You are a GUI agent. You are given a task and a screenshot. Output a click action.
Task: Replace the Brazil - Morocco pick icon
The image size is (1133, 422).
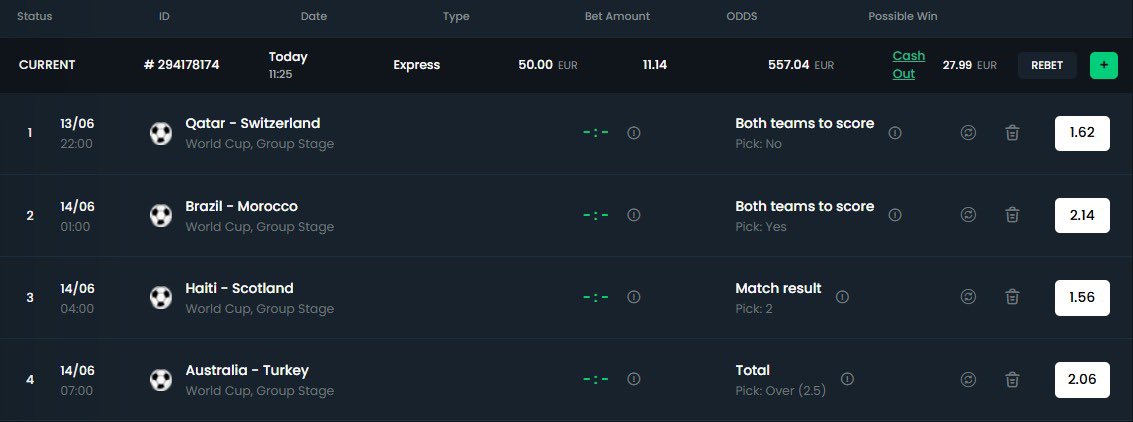pos(968,215)
